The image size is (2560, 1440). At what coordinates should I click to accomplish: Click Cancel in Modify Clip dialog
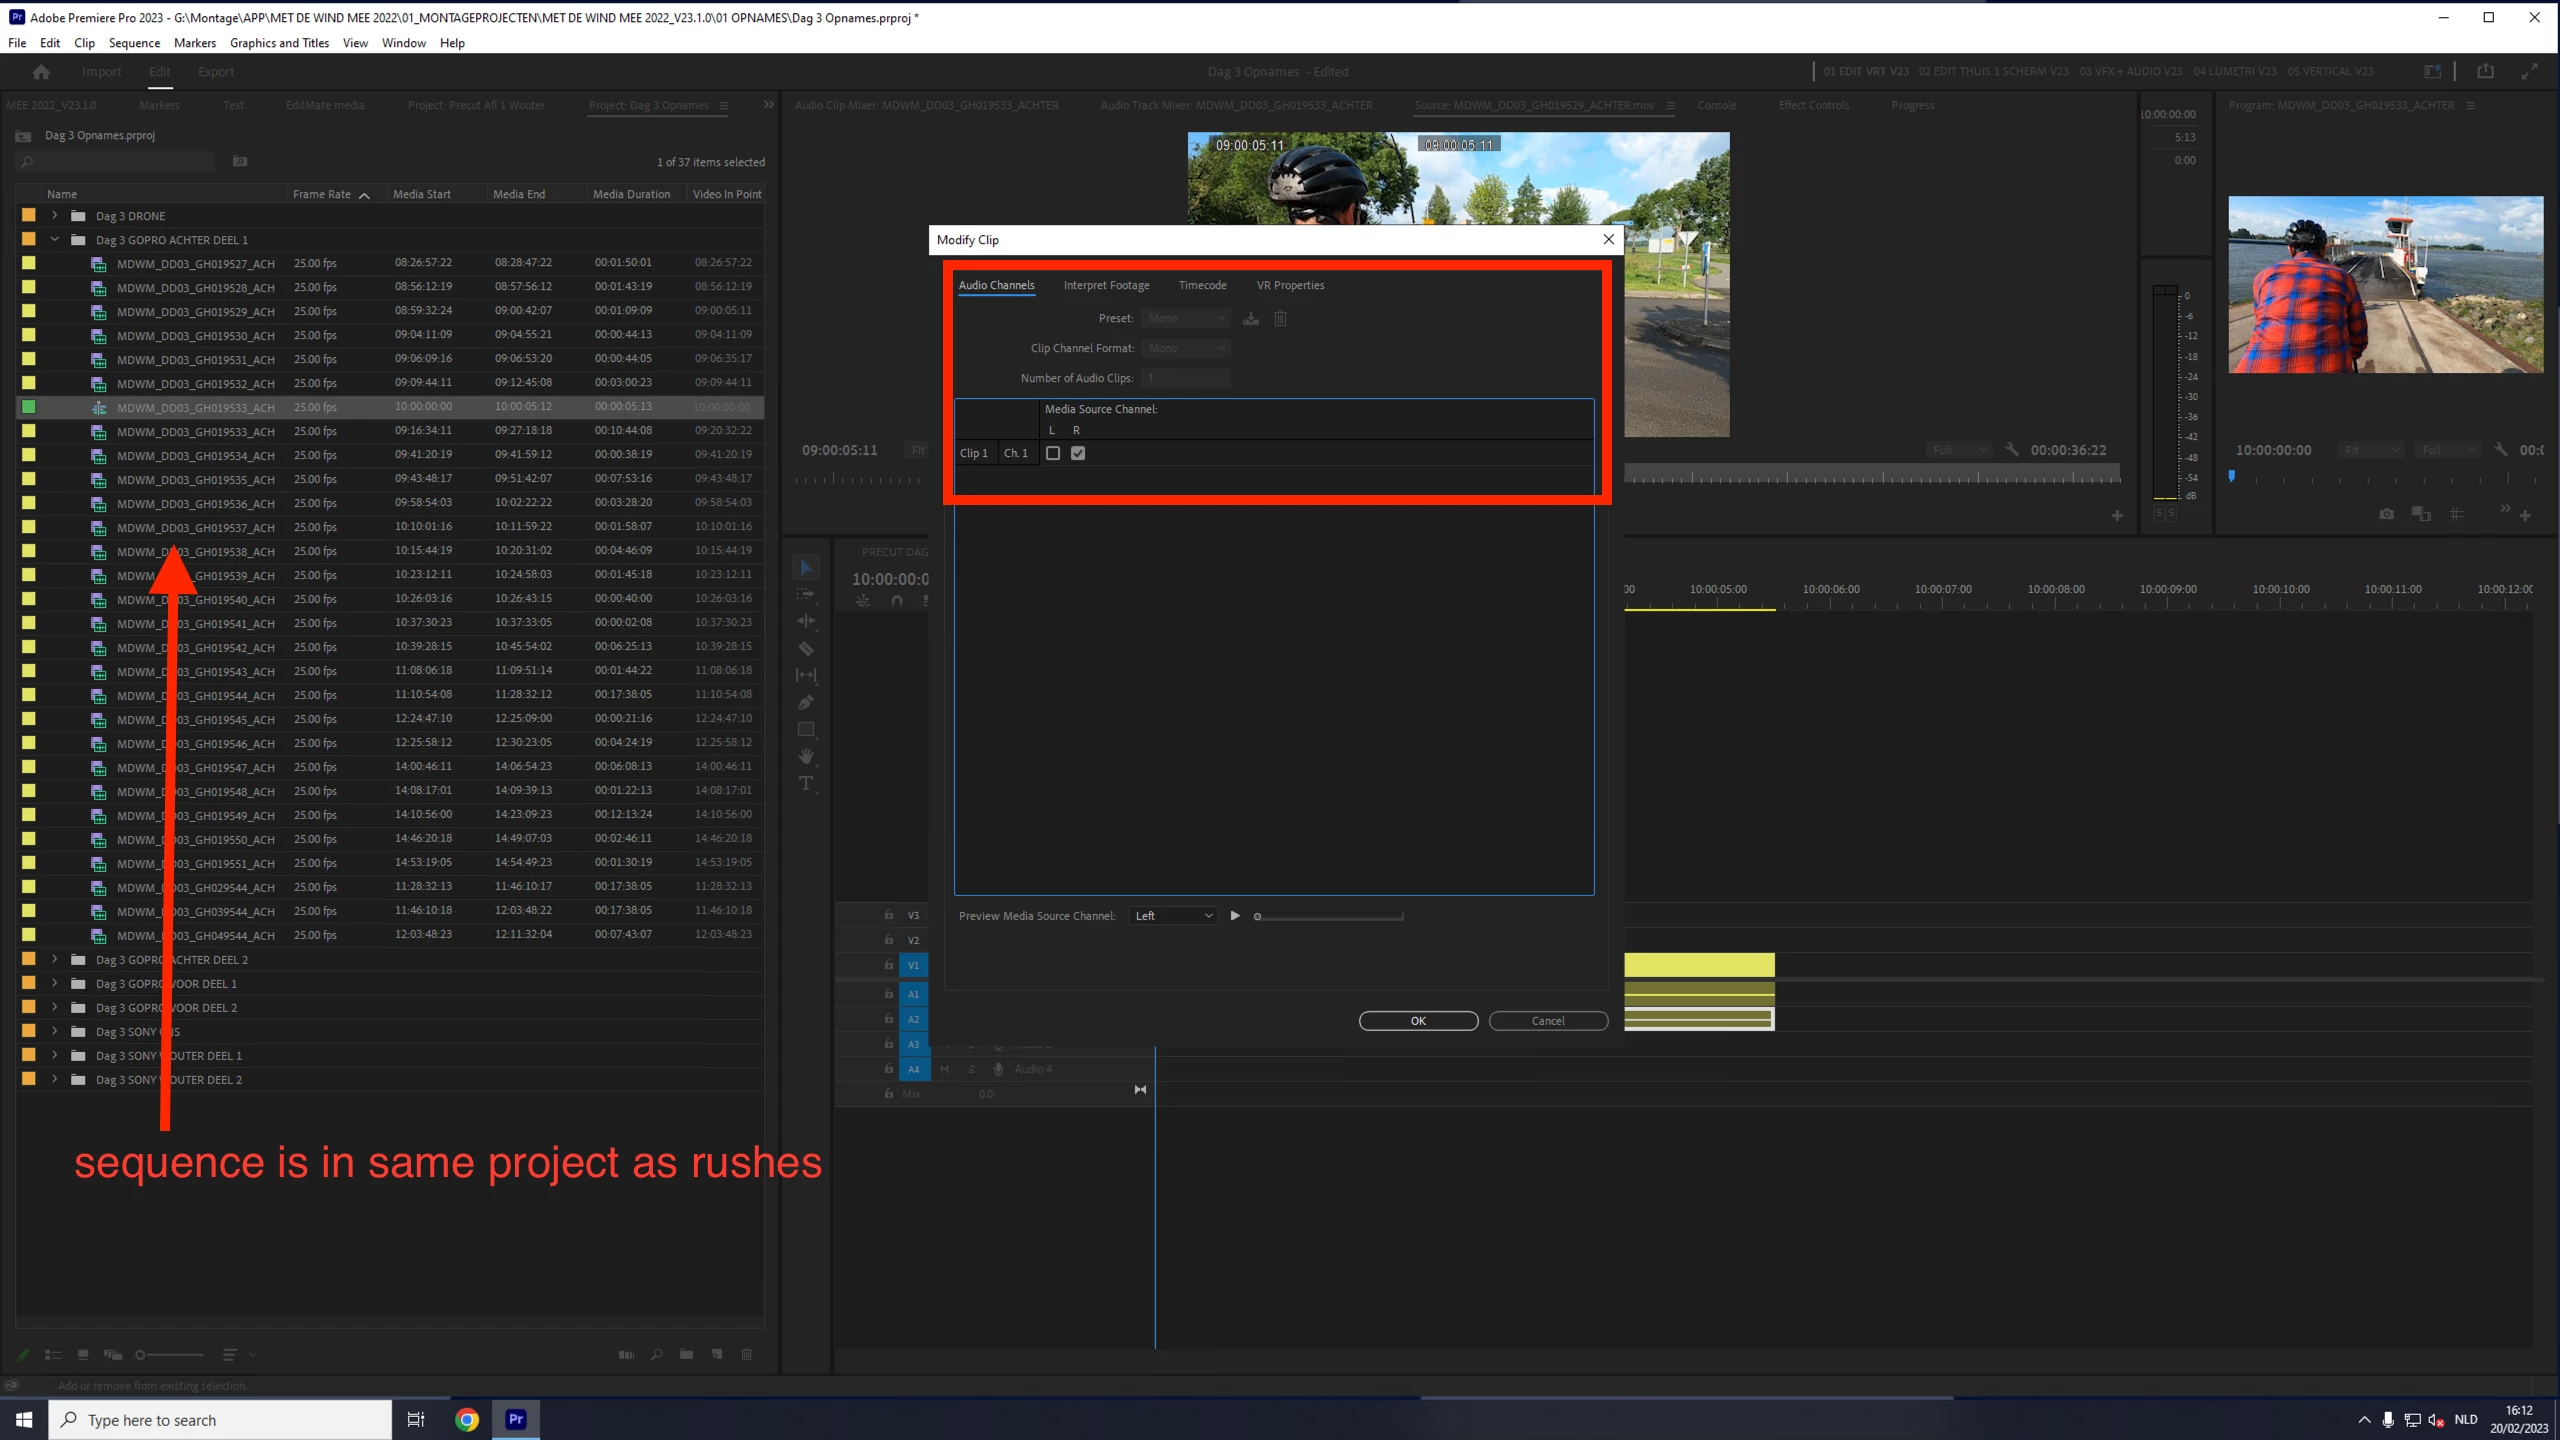click(1547, 1020)
